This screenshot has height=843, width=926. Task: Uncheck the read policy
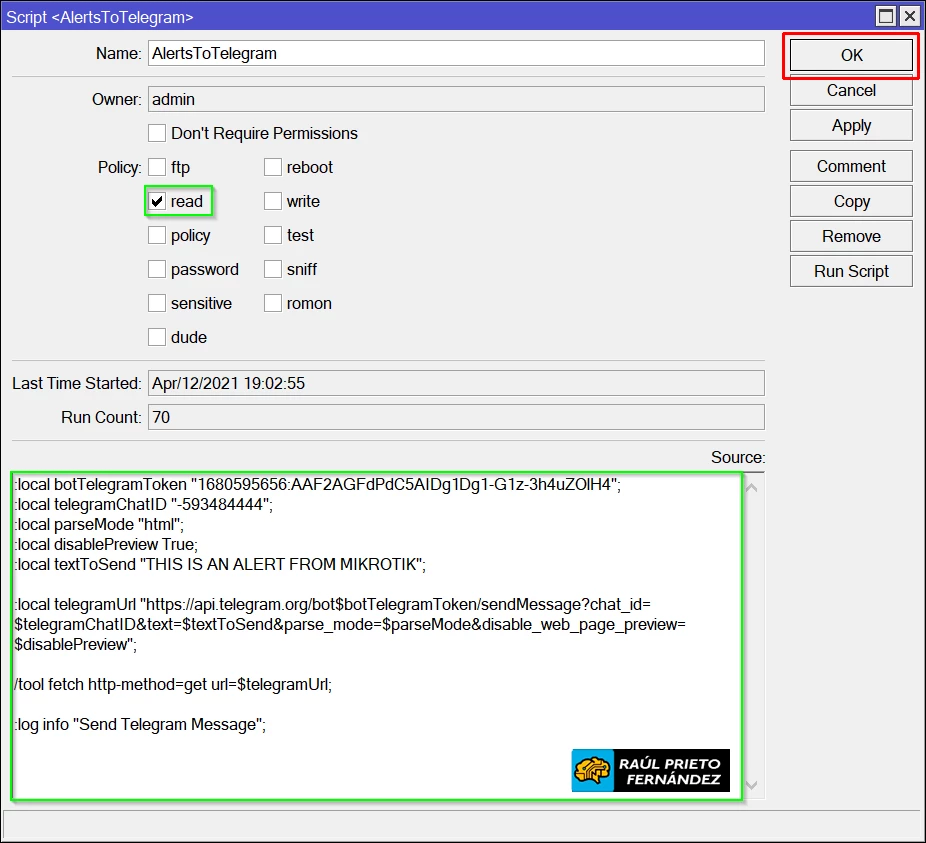(157, 201)
